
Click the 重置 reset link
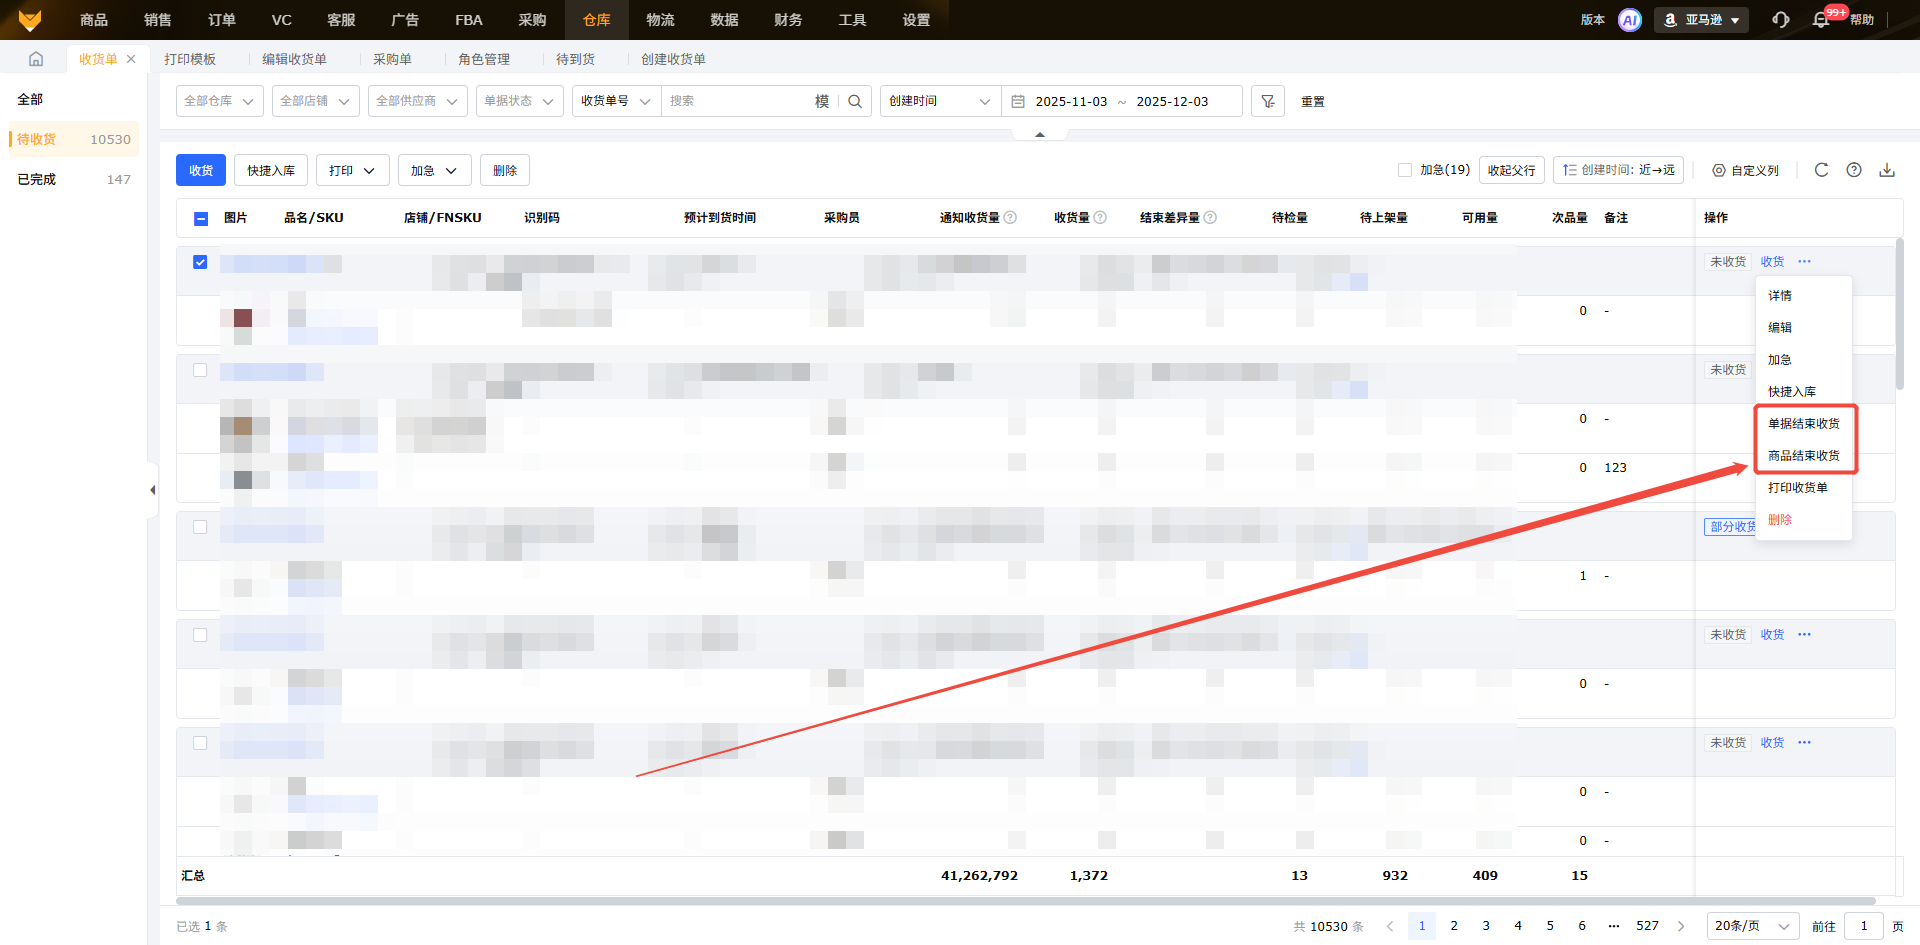tap(1313, 102)
